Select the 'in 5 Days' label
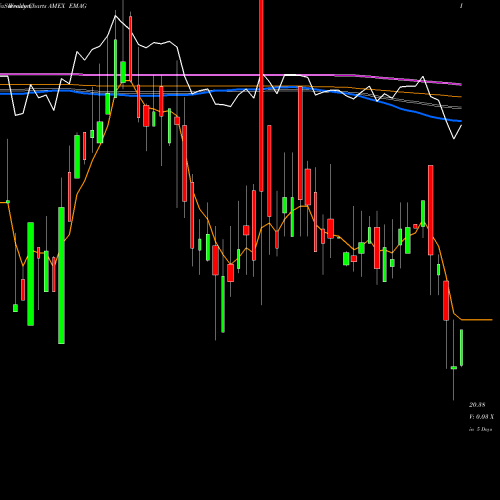500x500 pixels. point(481,429)
